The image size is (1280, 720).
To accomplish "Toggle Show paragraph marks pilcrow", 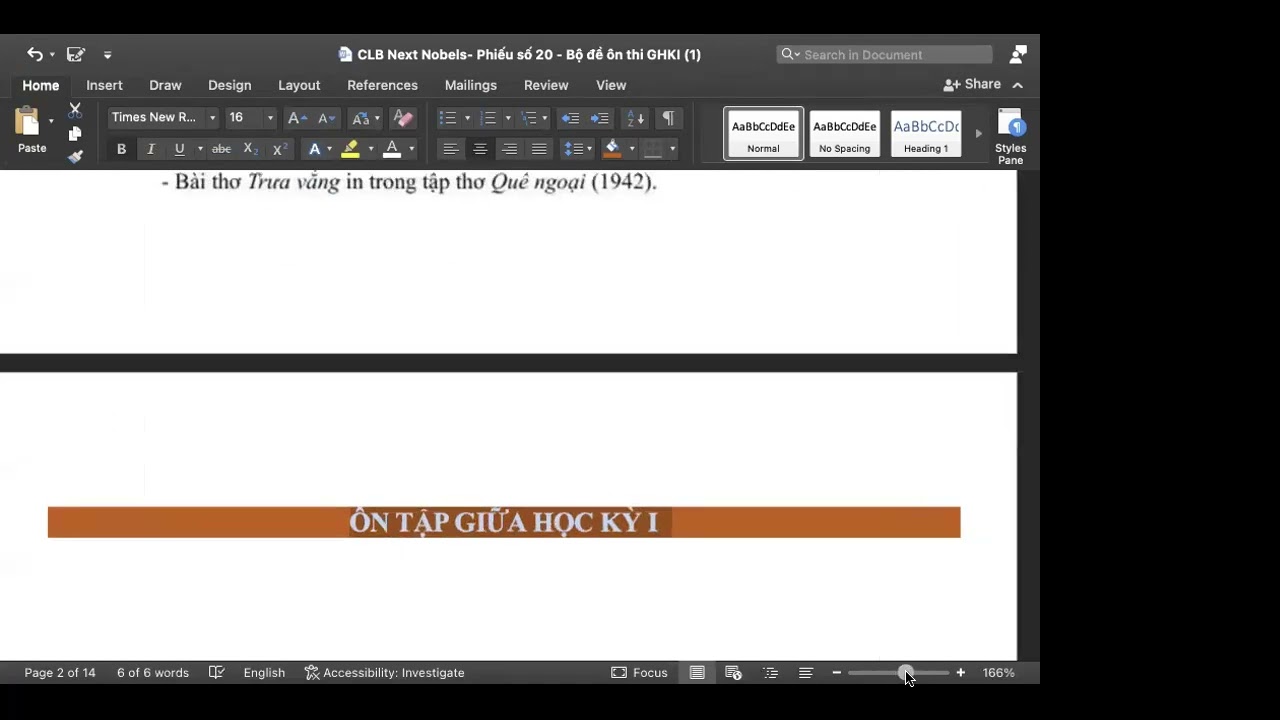I will (668, 118).
